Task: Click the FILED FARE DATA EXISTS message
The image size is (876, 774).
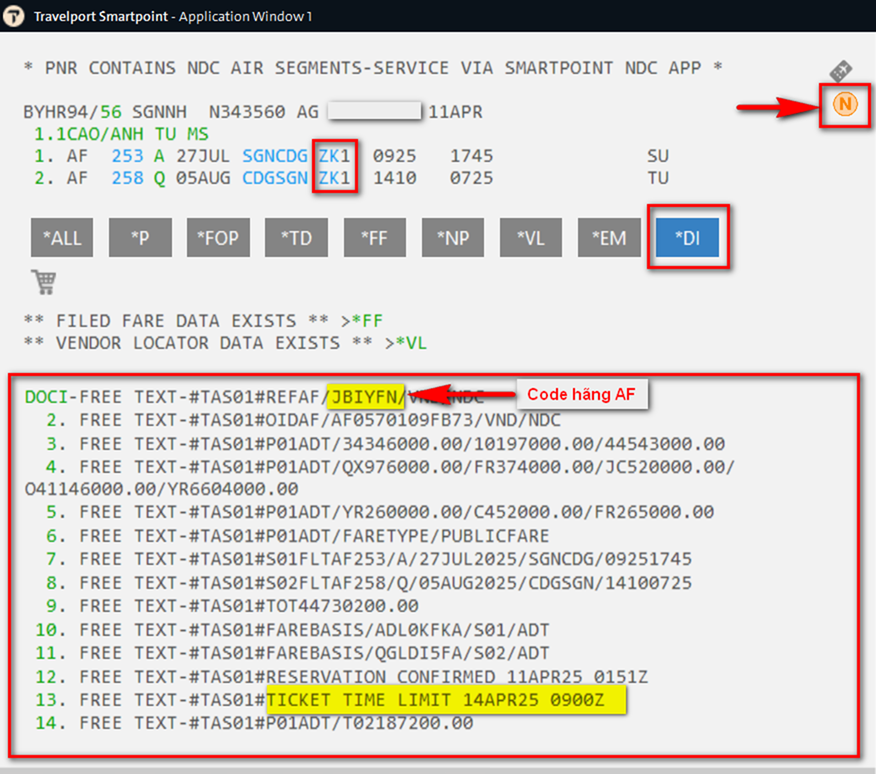Action: coord(176,321)
